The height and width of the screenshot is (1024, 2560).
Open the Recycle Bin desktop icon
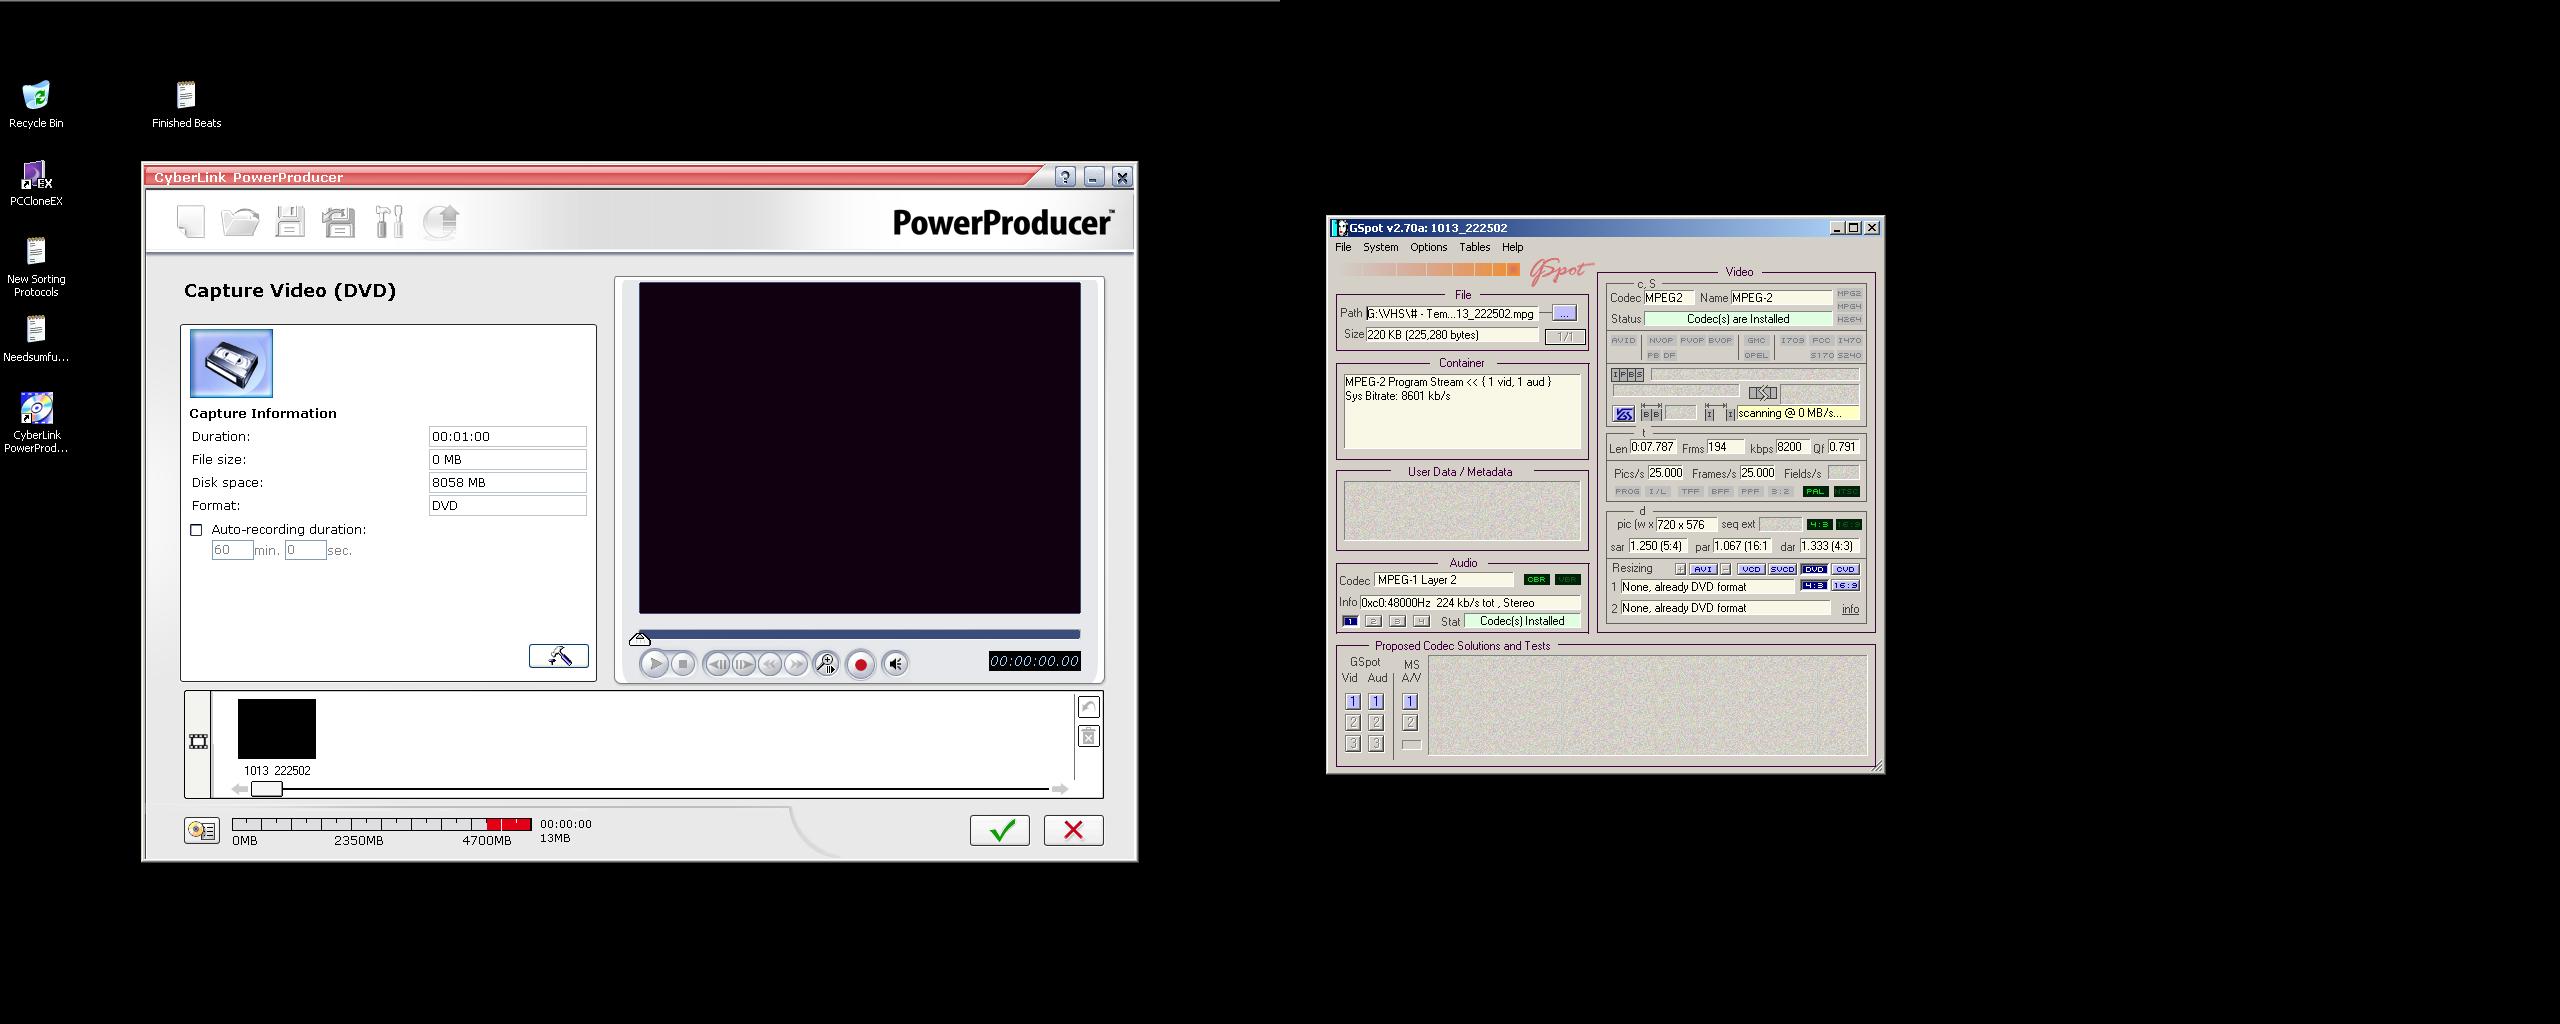[36, 104]
